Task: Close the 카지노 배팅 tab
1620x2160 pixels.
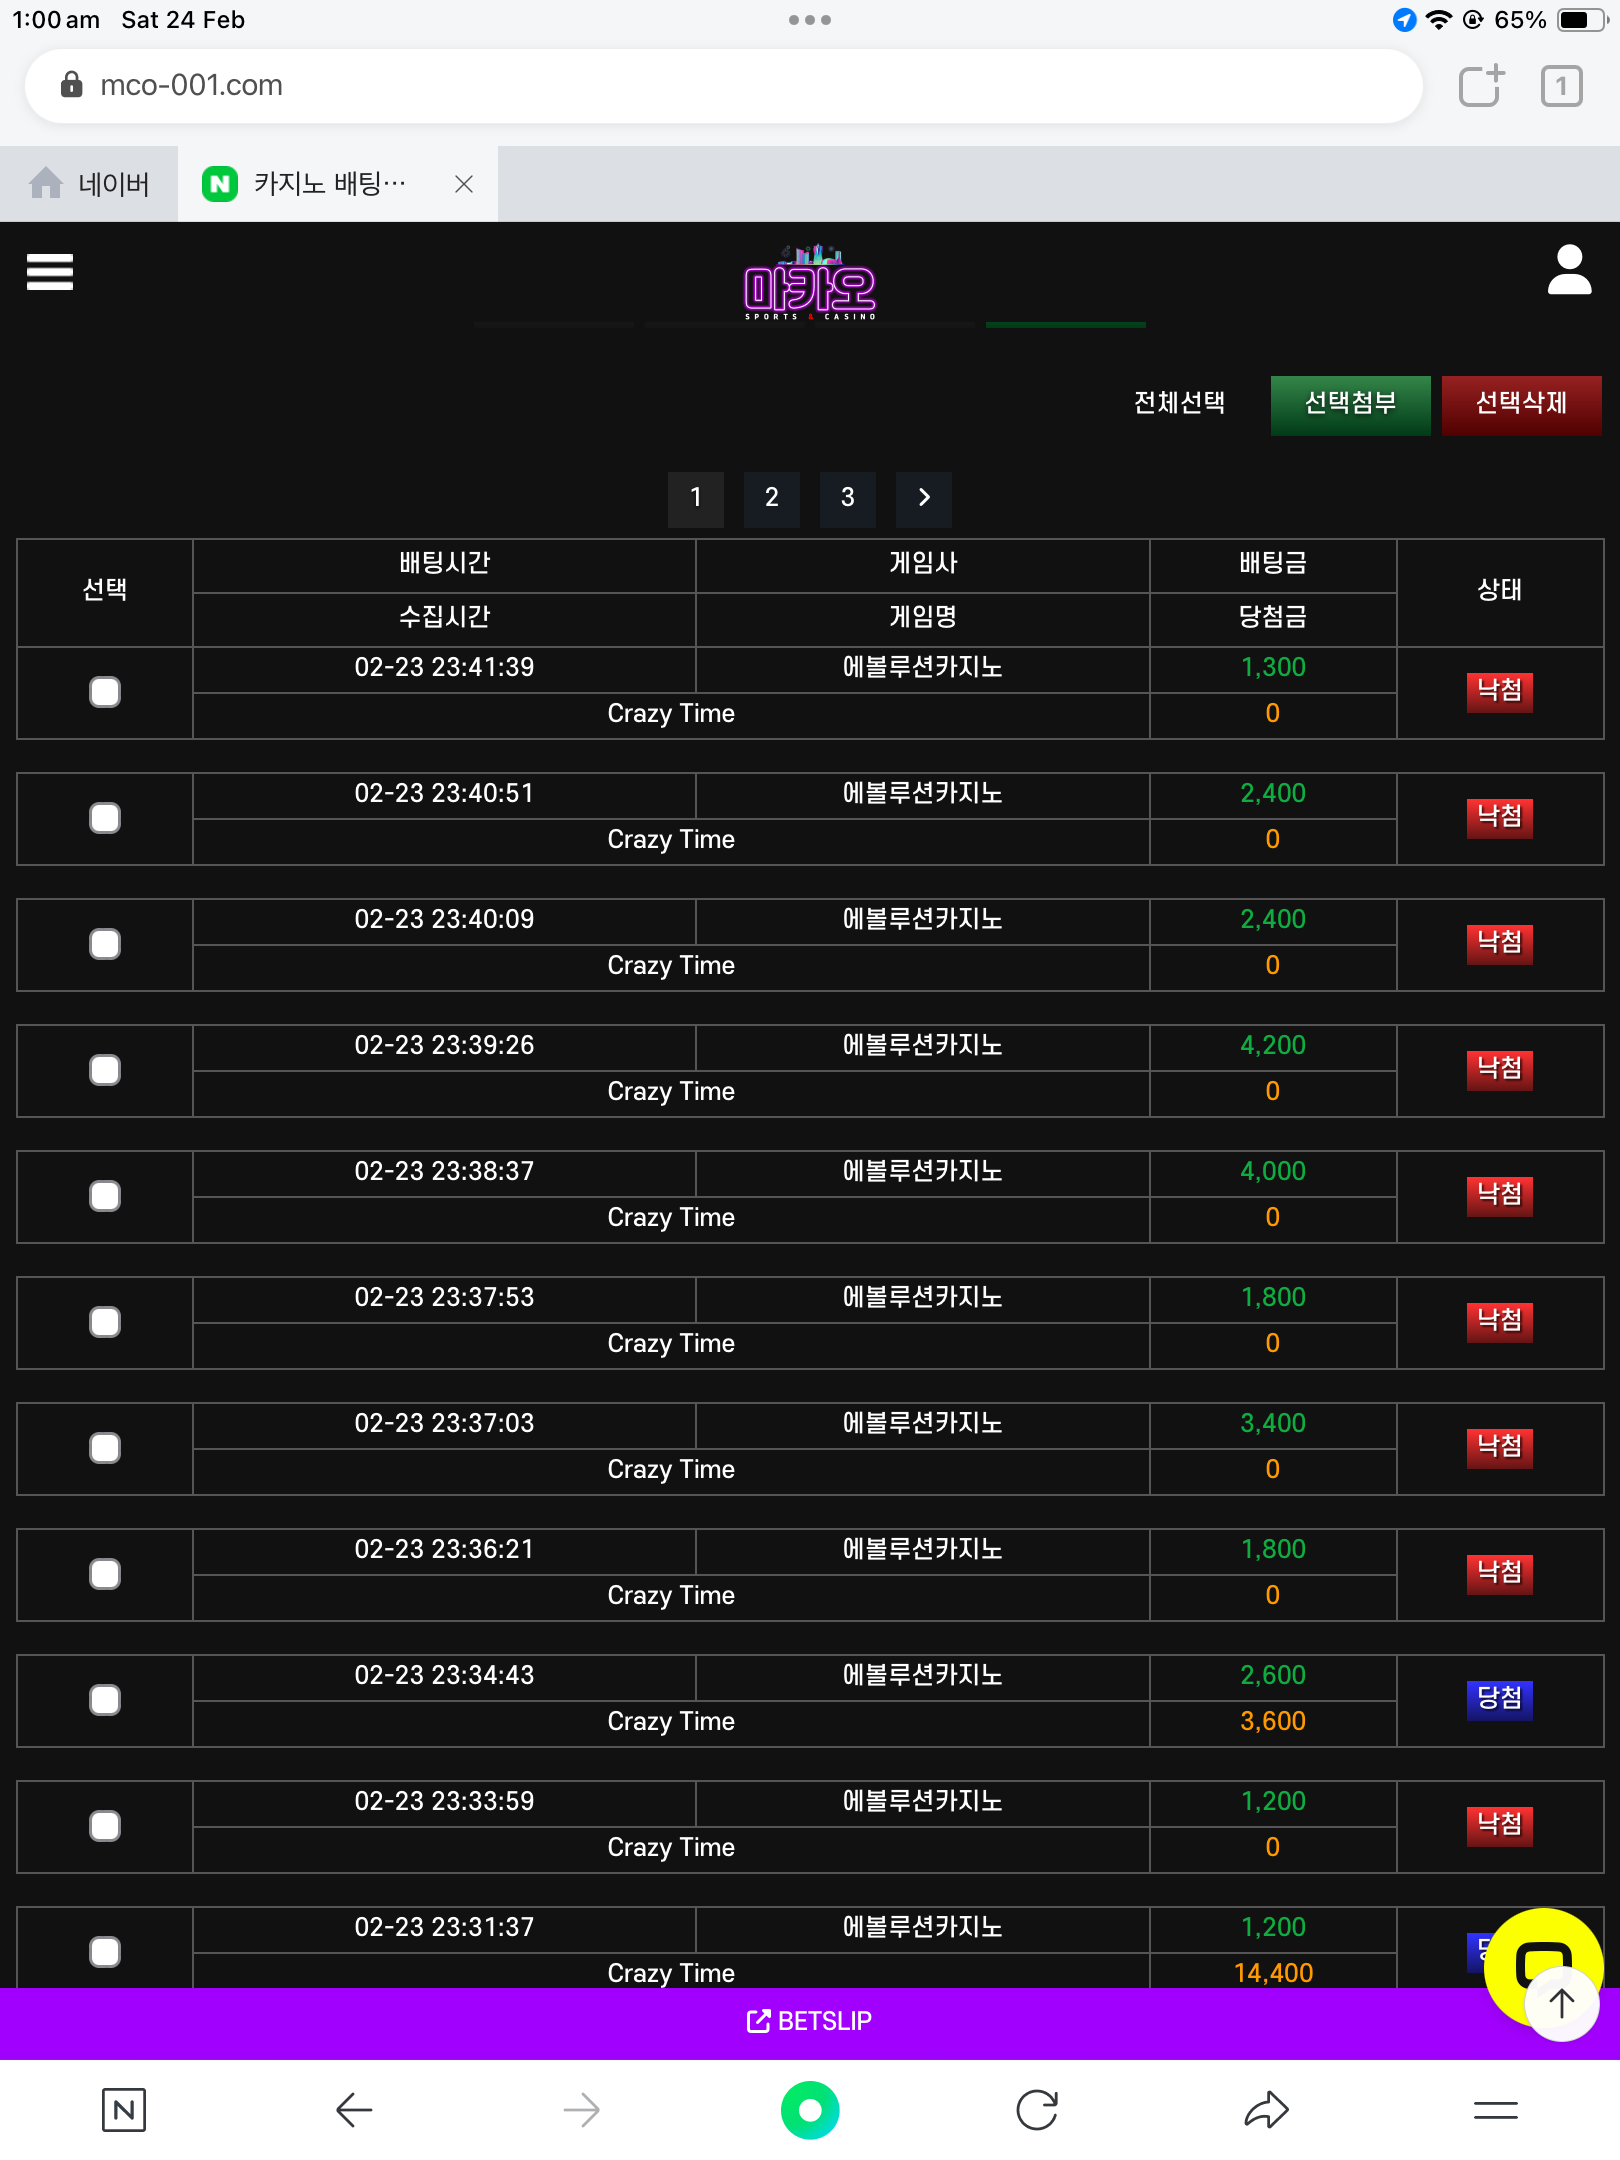Action: point(464,184)
